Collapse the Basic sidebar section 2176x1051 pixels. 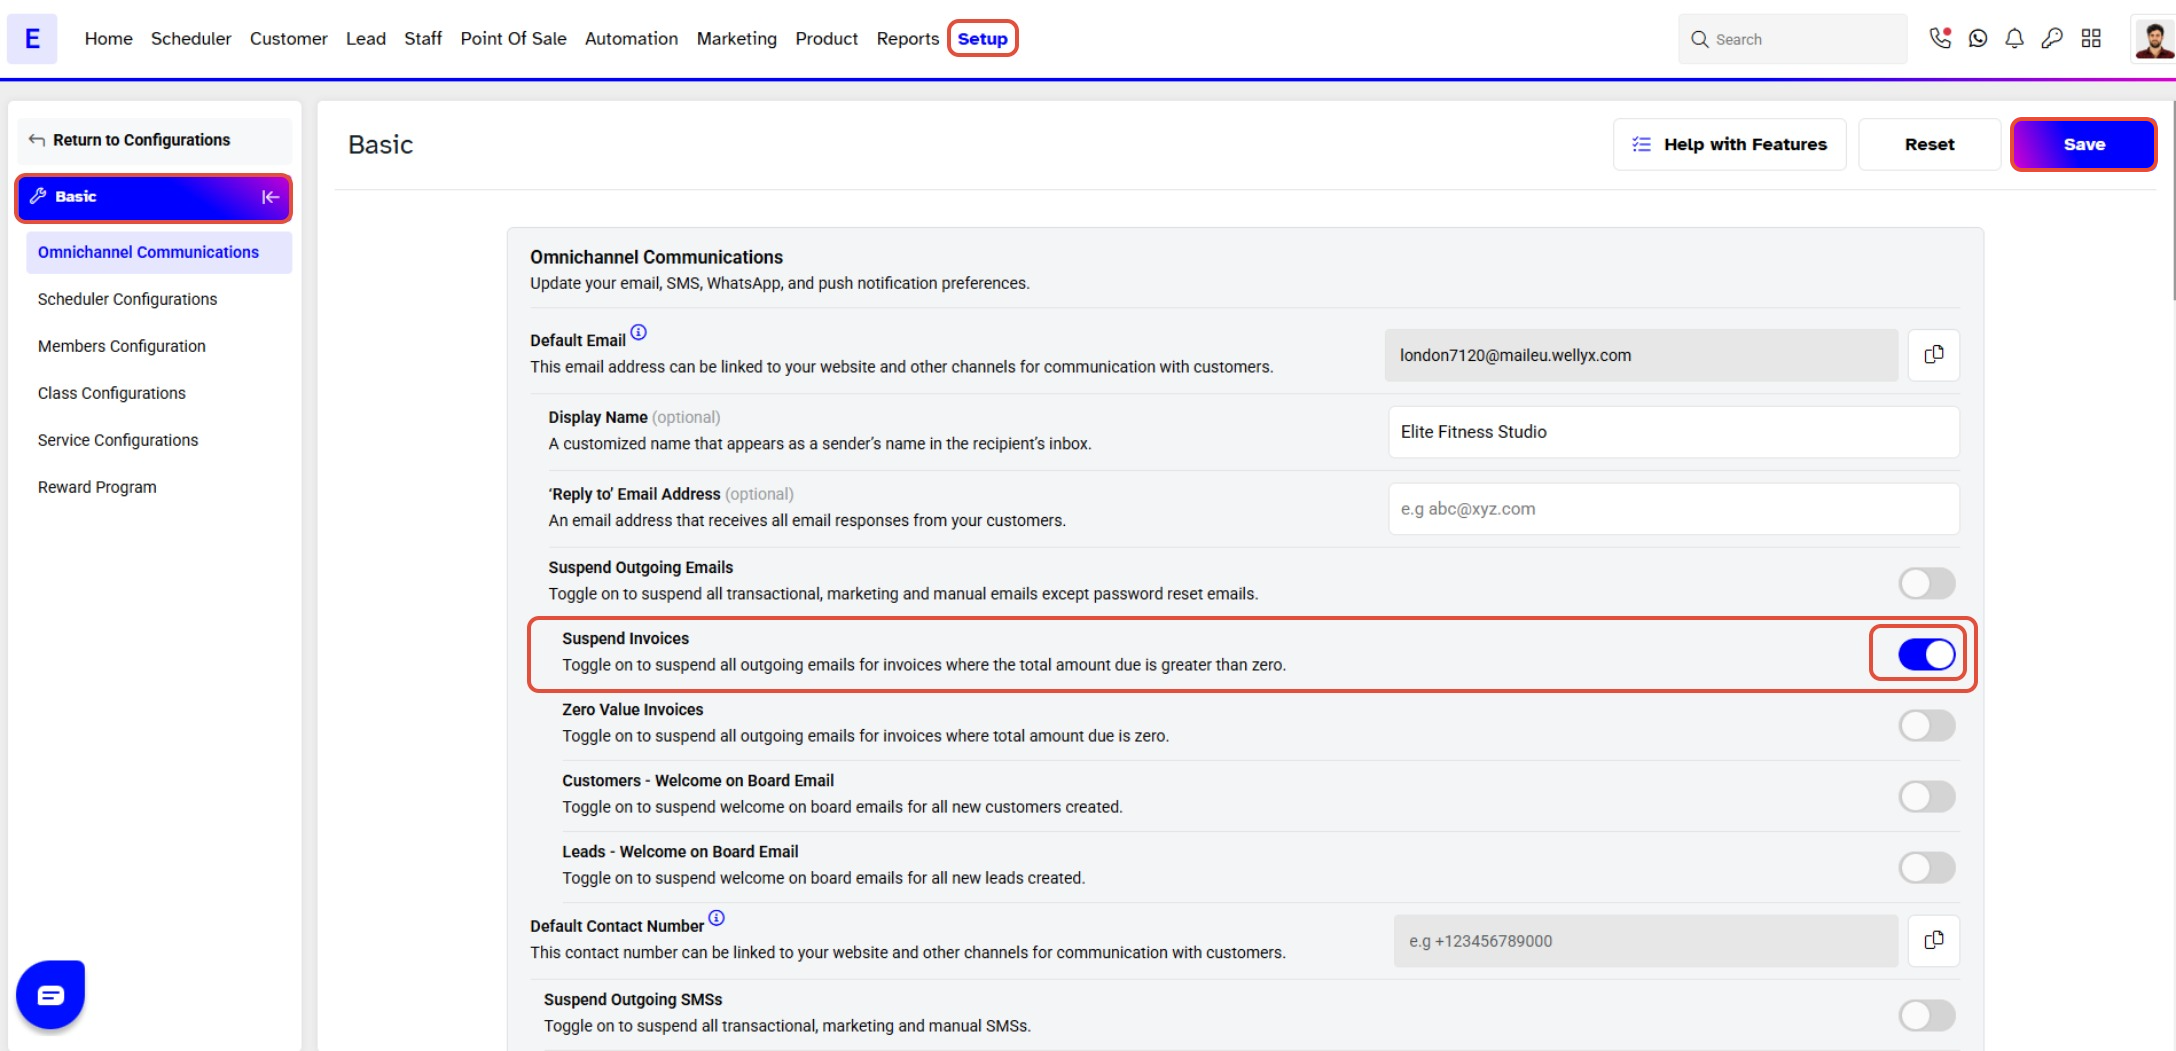click(270, 197)
